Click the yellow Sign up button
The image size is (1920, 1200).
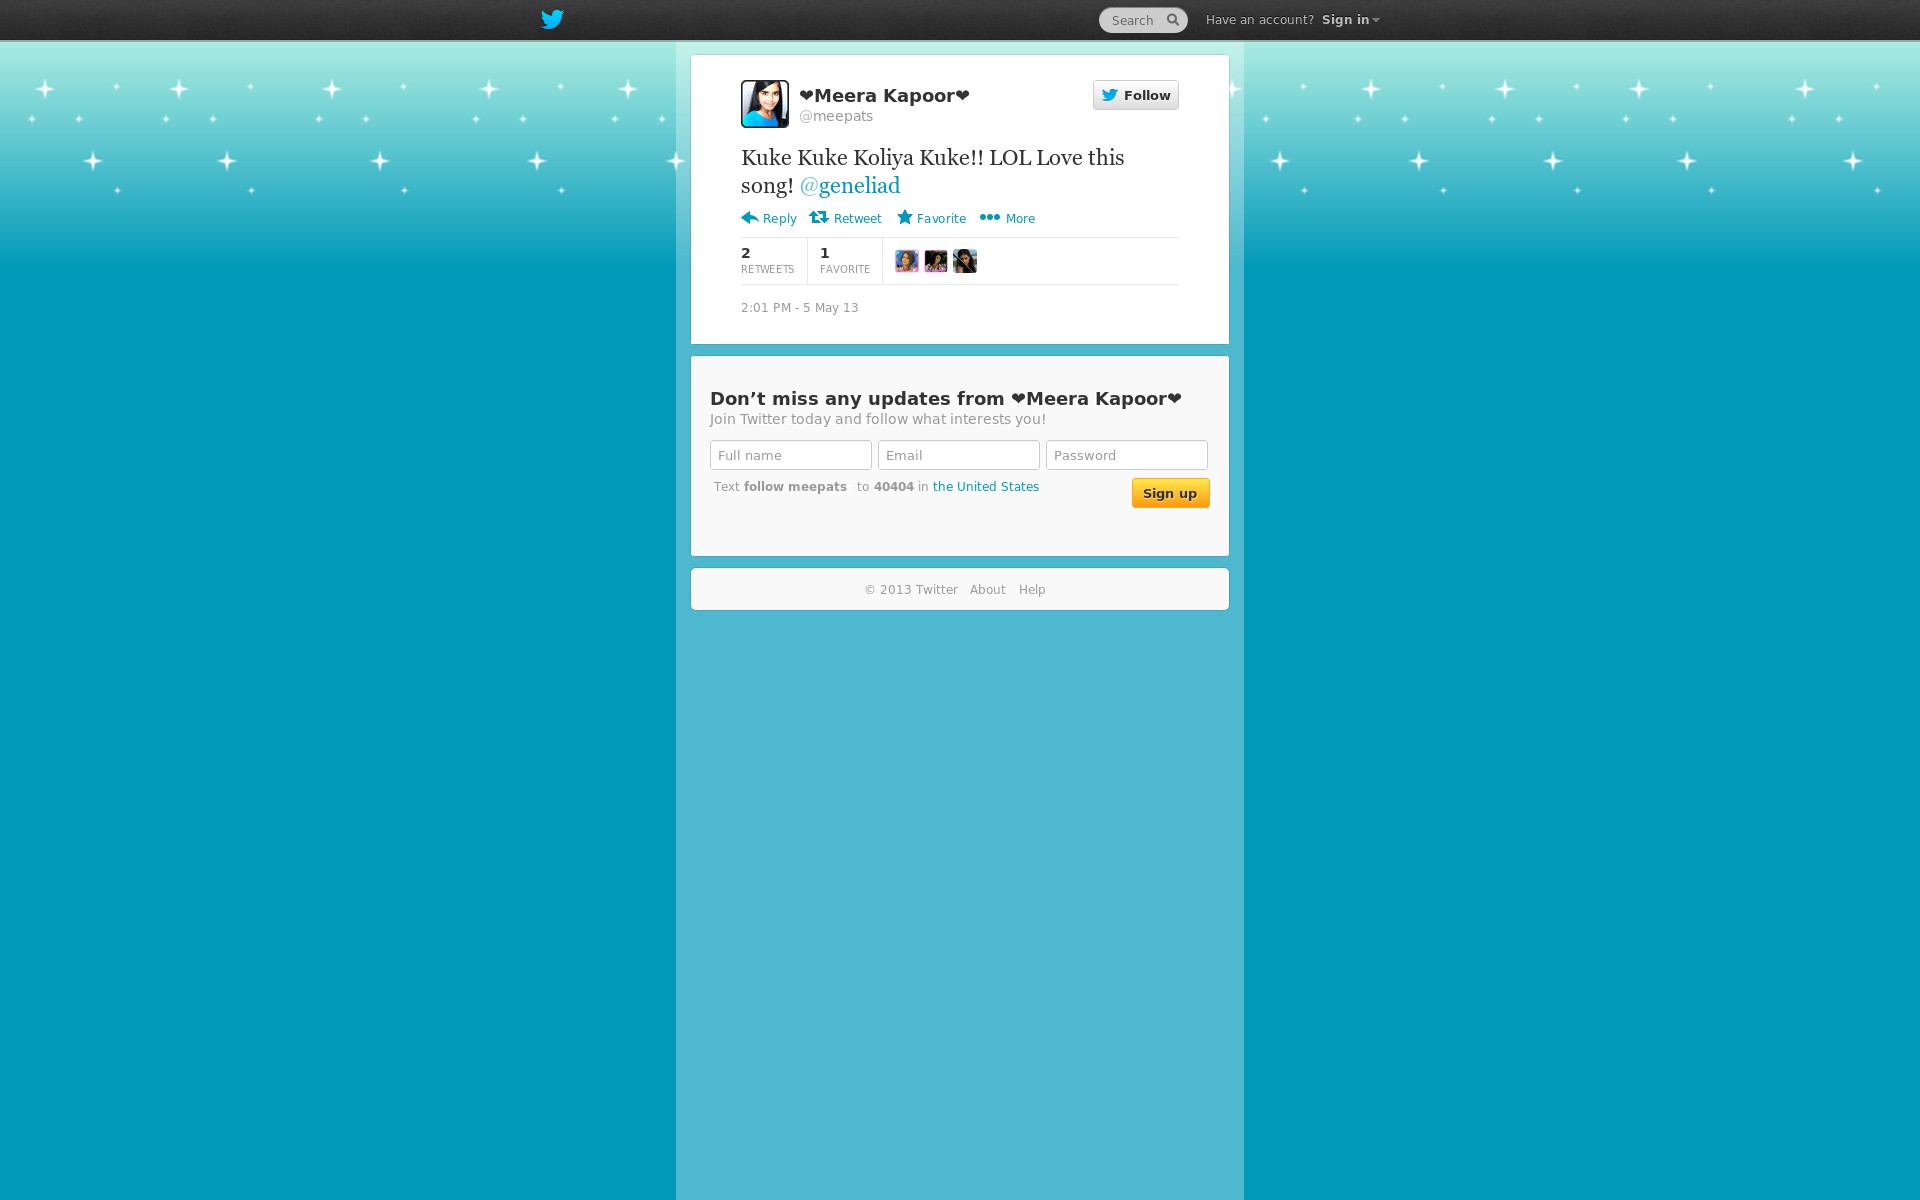[x=1171, y=493]
